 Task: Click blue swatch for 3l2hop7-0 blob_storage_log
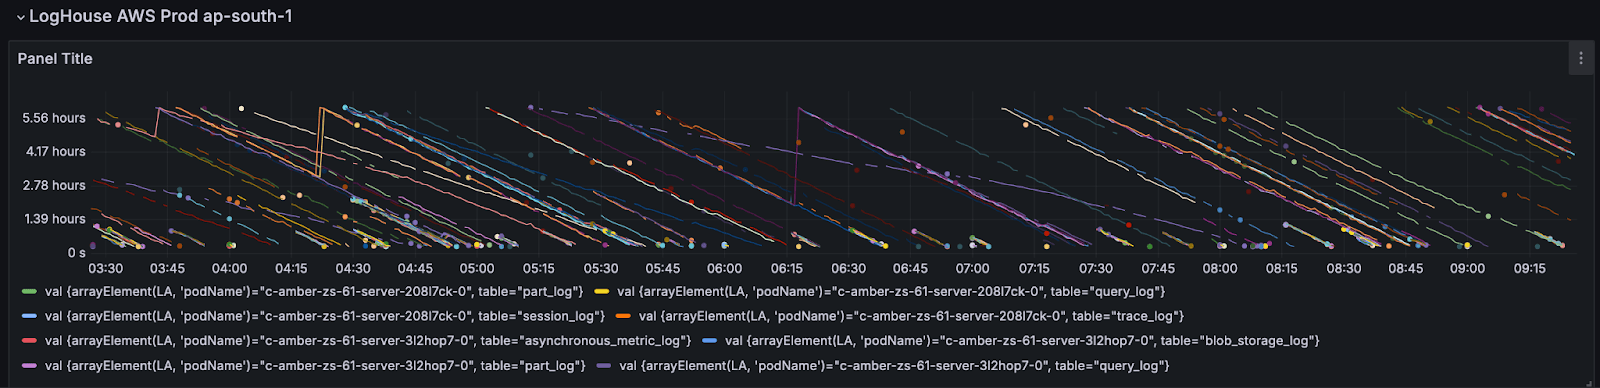(x=709, y=341)
